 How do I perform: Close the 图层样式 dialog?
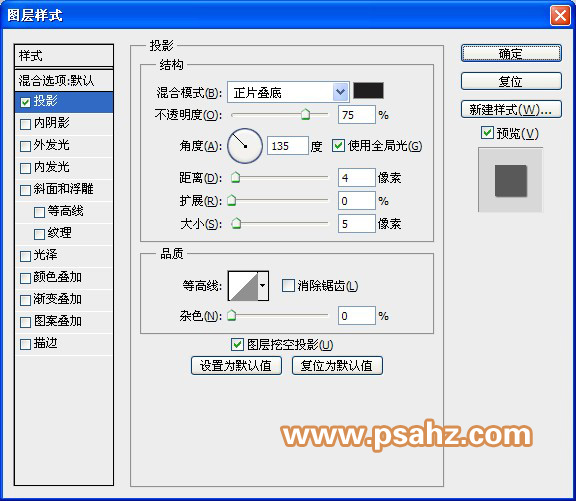click(x=560, y=16)
